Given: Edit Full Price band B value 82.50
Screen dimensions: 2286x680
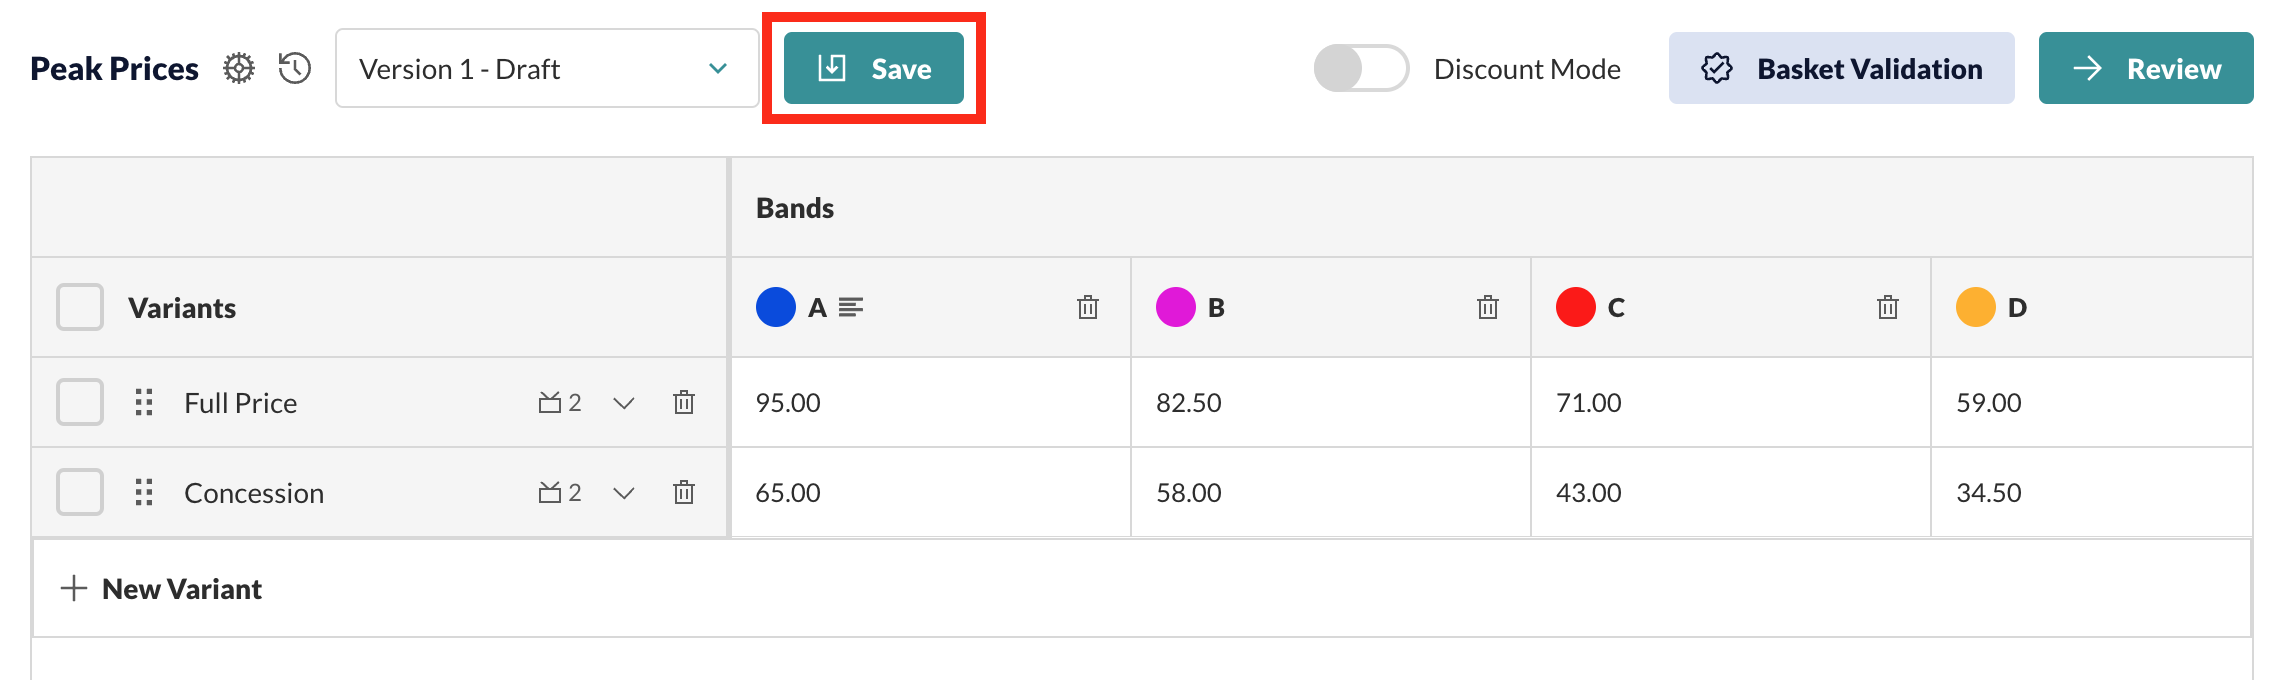Looking at the screenshot, I should click(x=1331, y=402).
